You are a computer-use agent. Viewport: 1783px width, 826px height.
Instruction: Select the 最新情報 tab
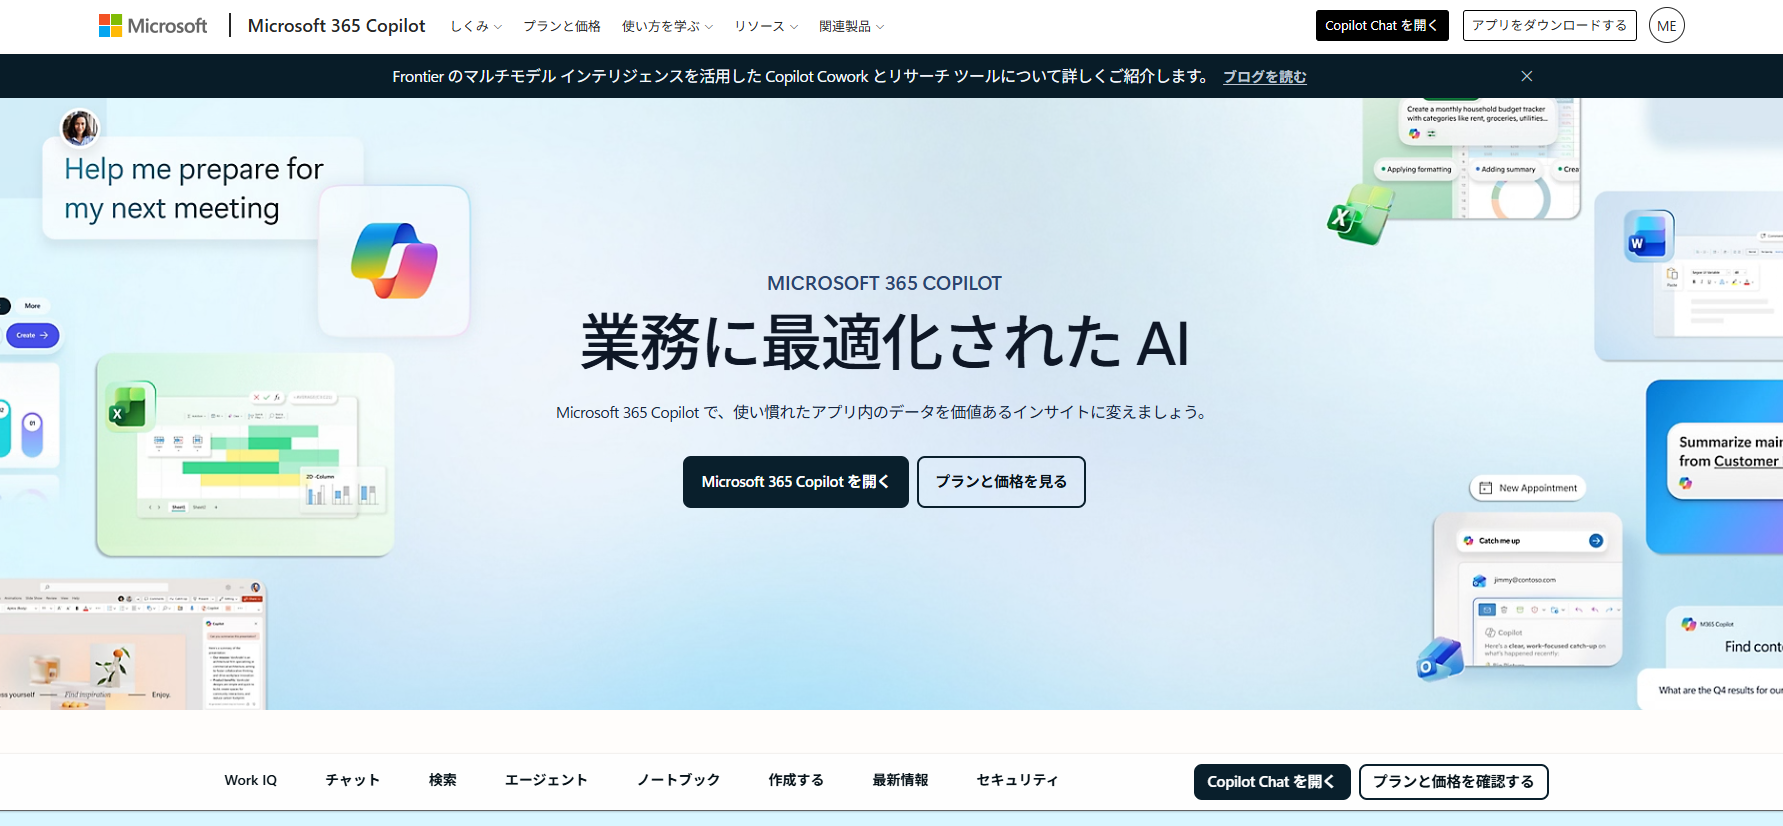coord(900,780)
